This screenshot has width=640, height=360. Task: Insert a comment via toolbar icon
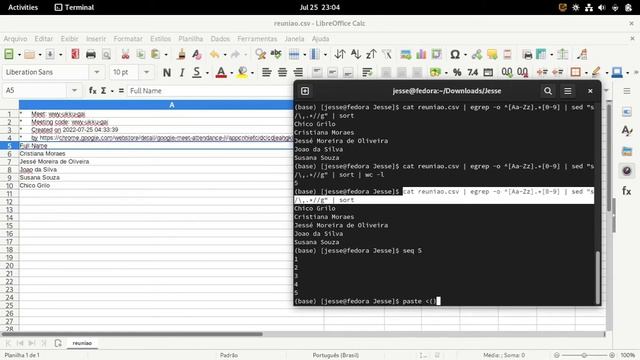[492, 54]
